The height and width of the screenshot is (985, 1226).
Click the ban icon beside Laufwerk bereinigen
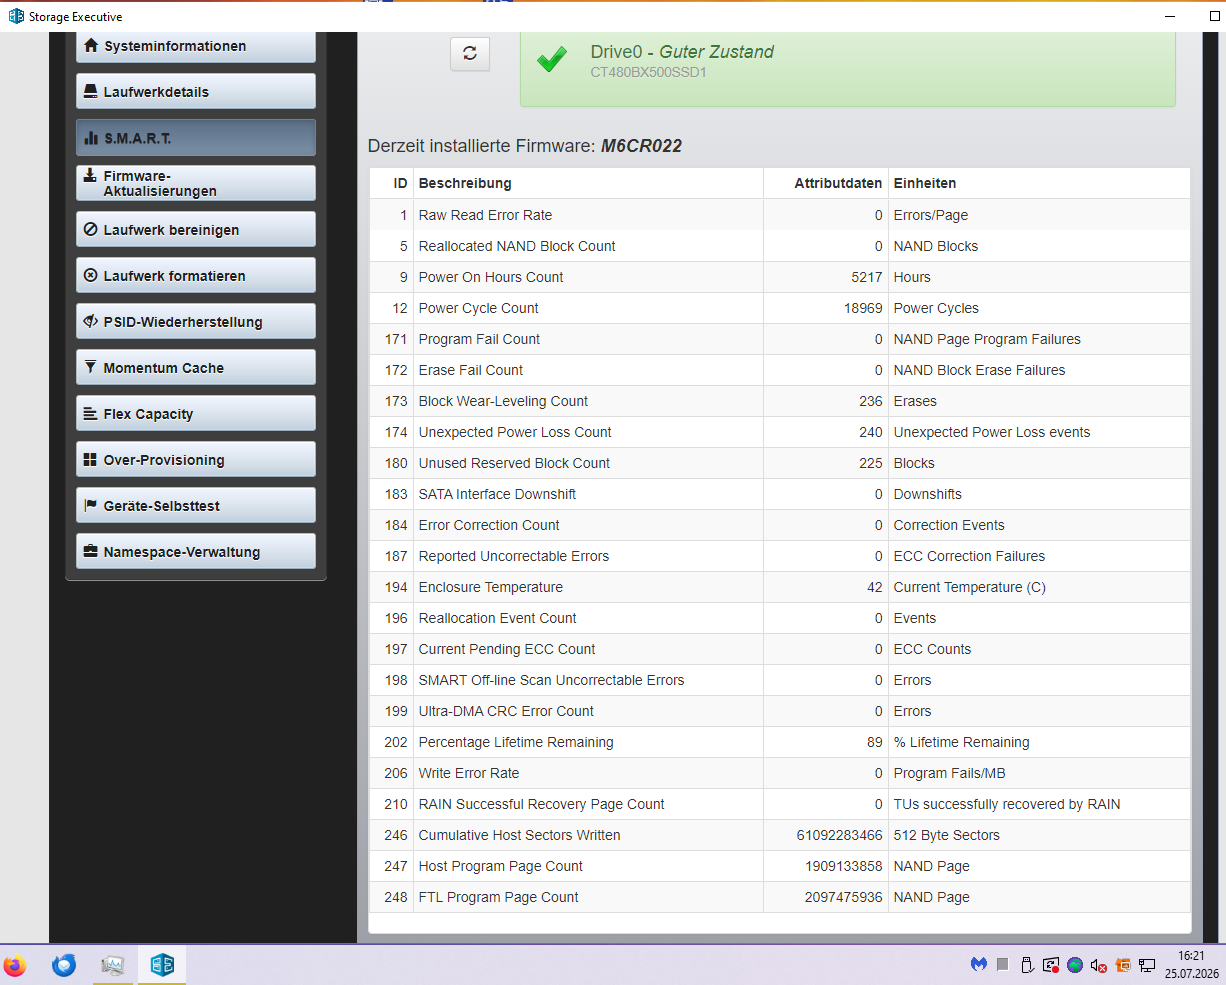point(91,229)
